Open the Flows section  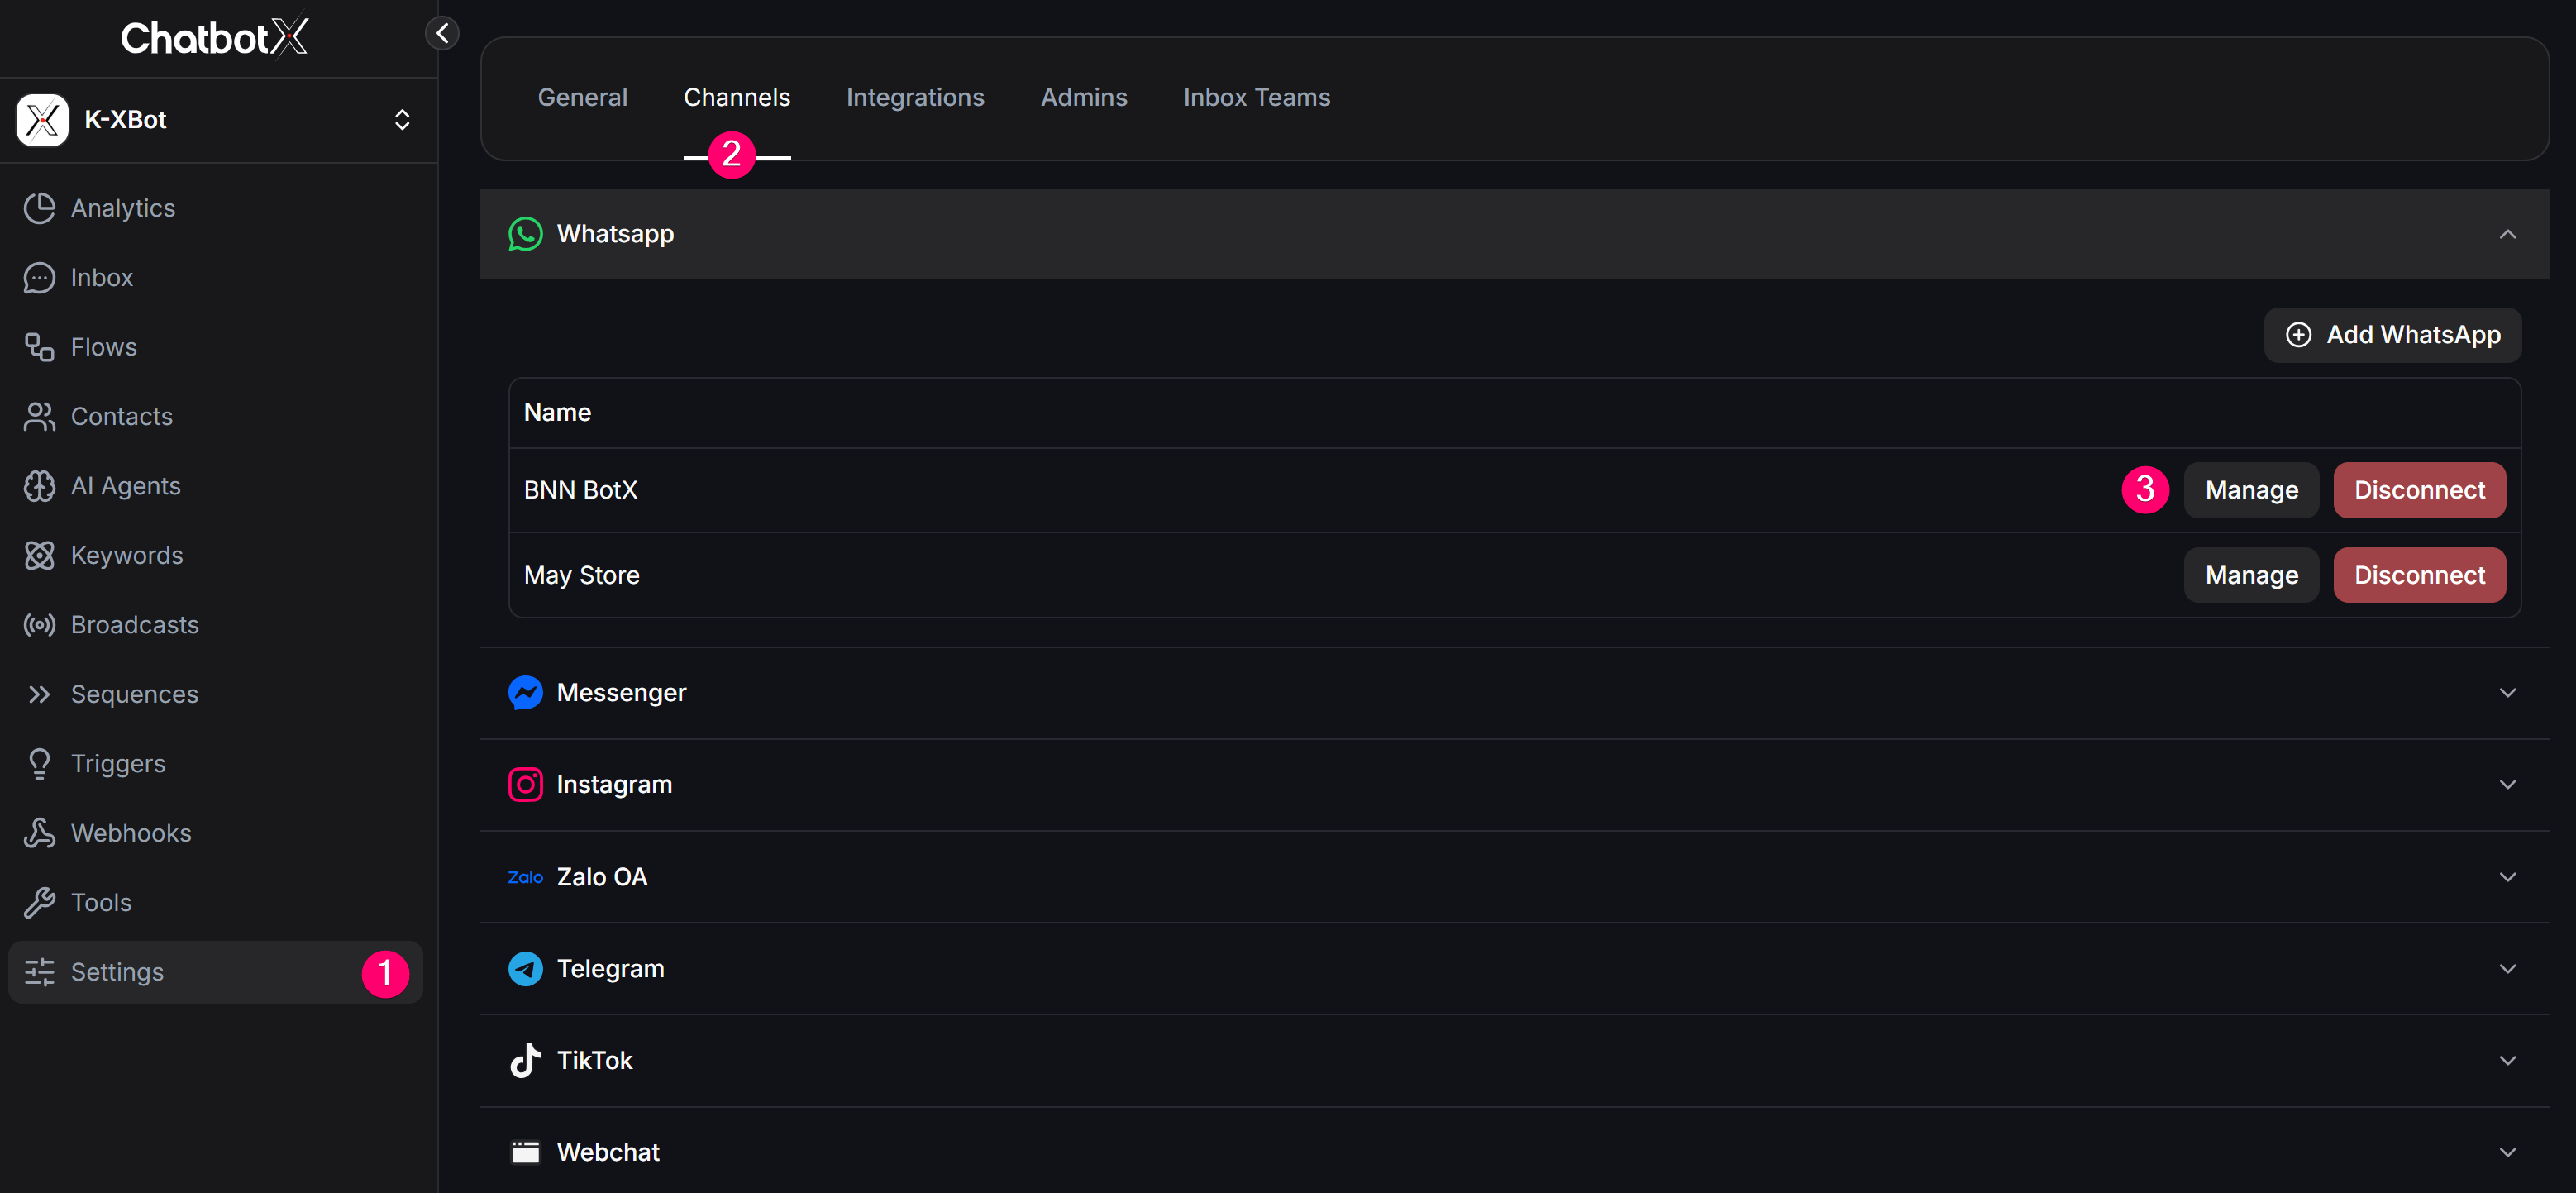coord(216,347)
